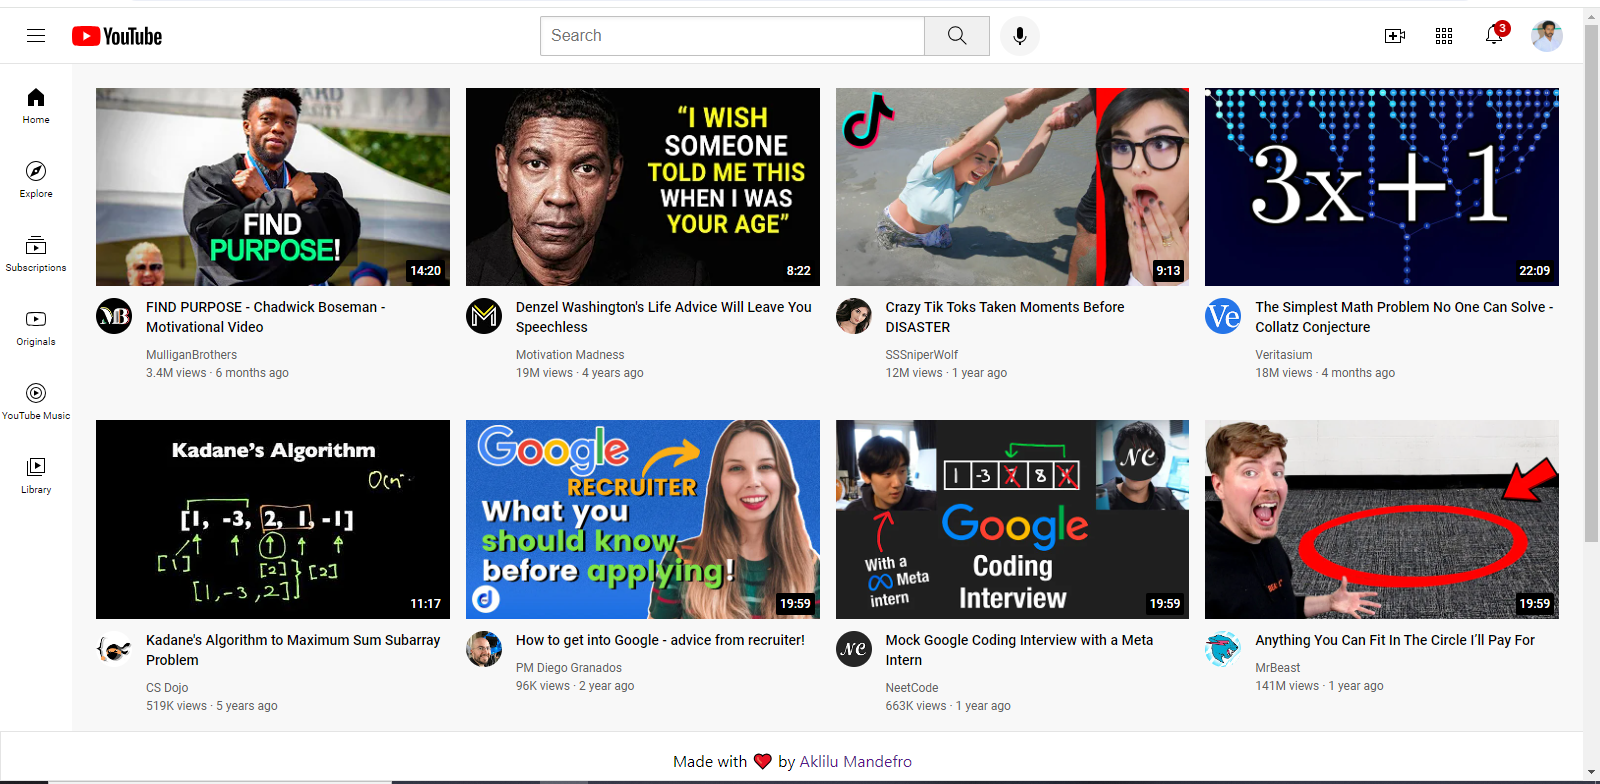Play the 3x+1 Collatz thumbnail
Image resolution: width=1600 pixels, height=784 pixels.
(x=1382, y=187)
